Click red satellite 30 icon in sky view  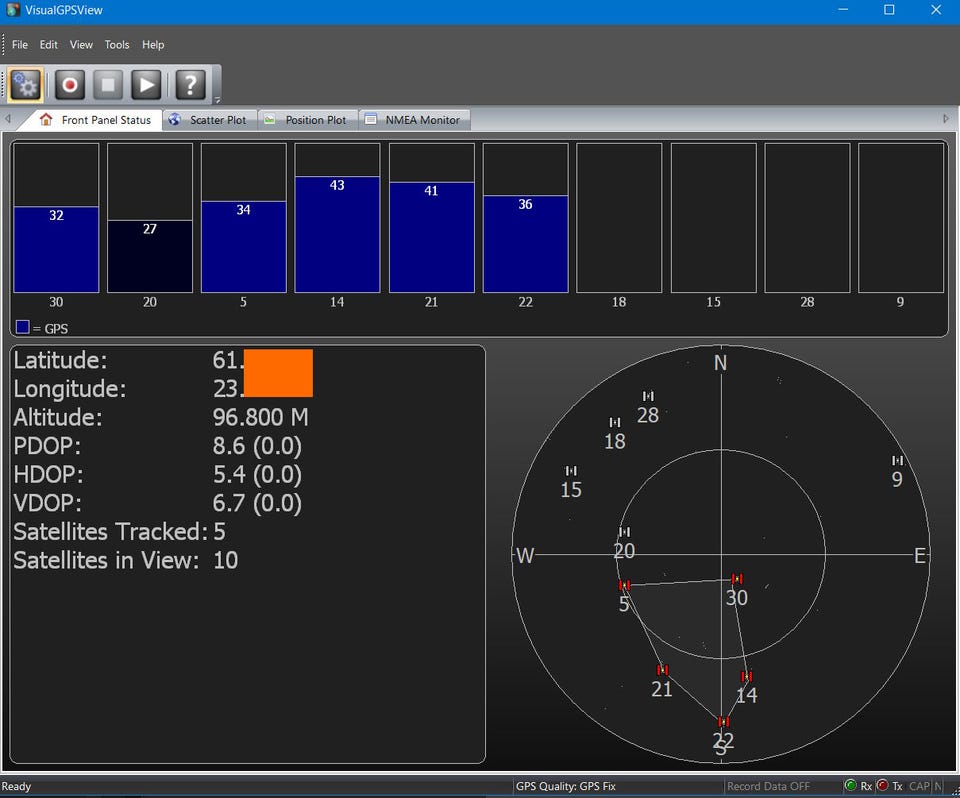tap(737, 579)
